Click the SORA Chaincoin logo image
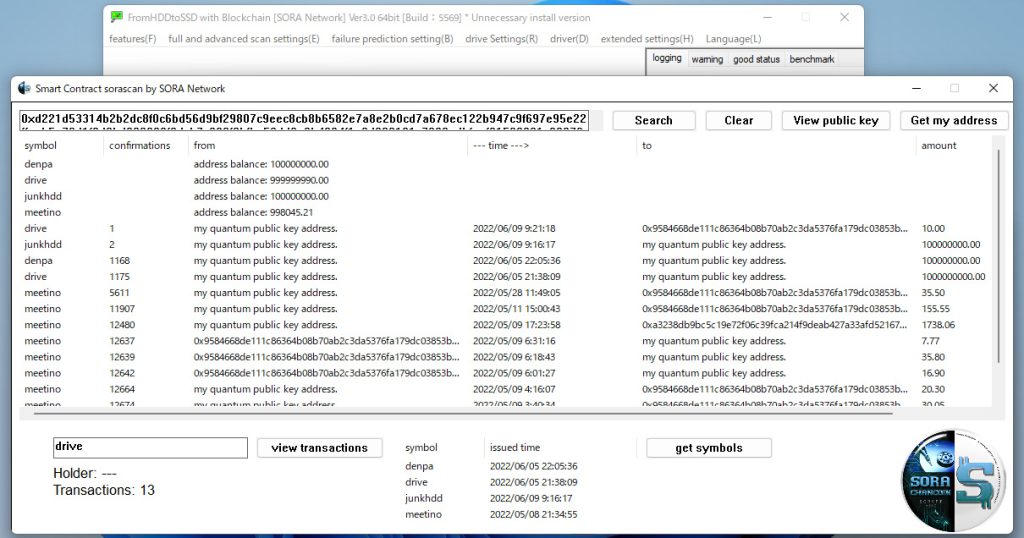 953,480
